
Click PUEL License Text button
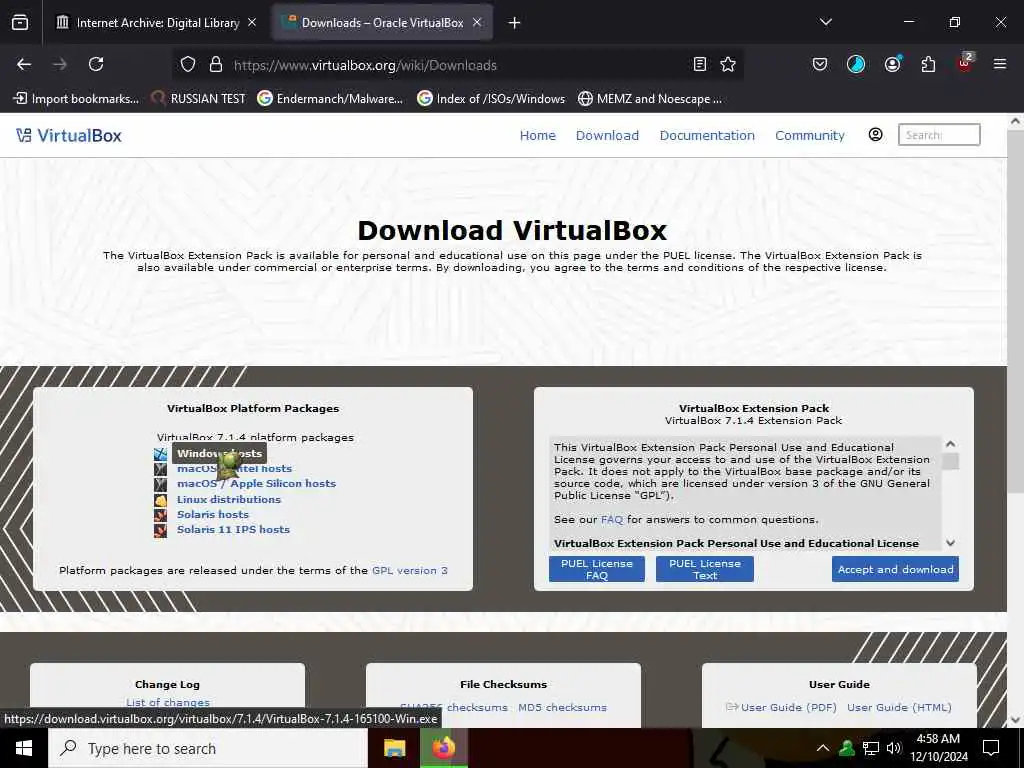point(705,569)
